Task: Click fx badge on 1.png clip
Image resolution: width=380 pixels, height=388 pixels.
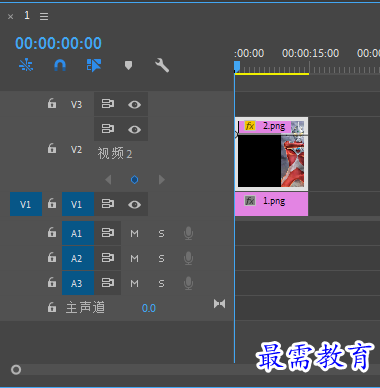Action: [250, 201]
